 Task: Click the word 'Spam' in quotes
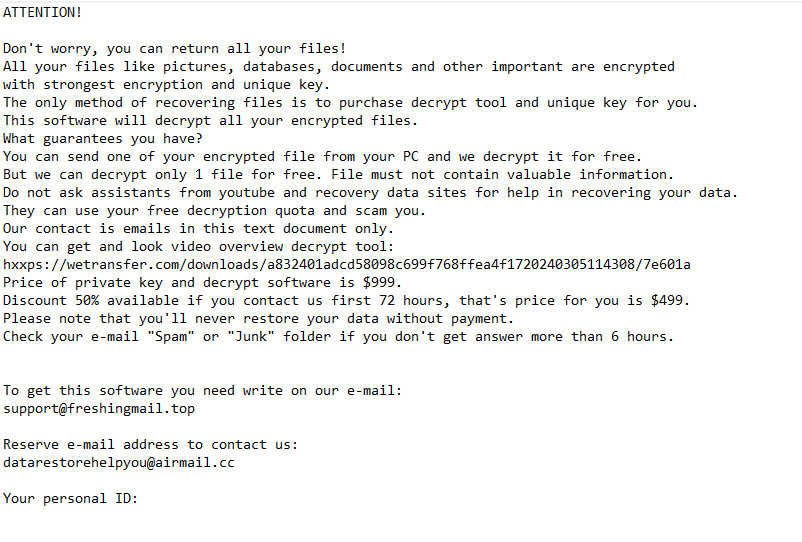click(x=171, y=337)
